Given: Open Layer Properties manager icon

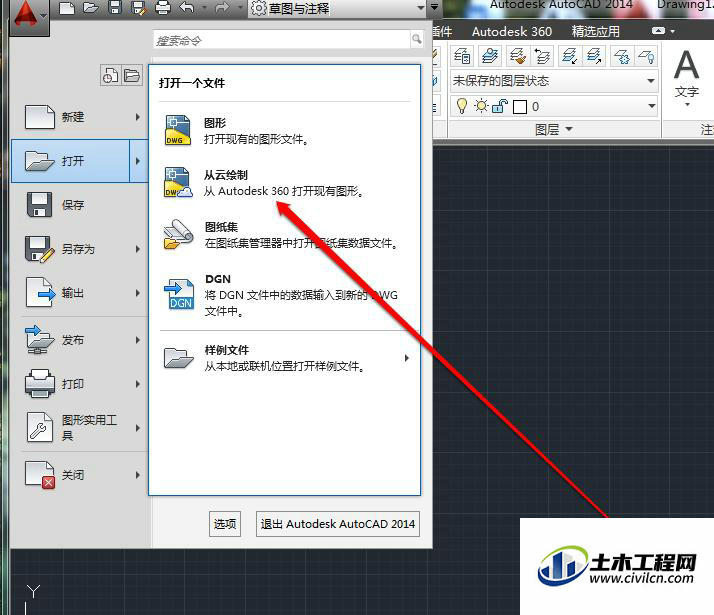Looking at the screenshot, I should point(463,56).
